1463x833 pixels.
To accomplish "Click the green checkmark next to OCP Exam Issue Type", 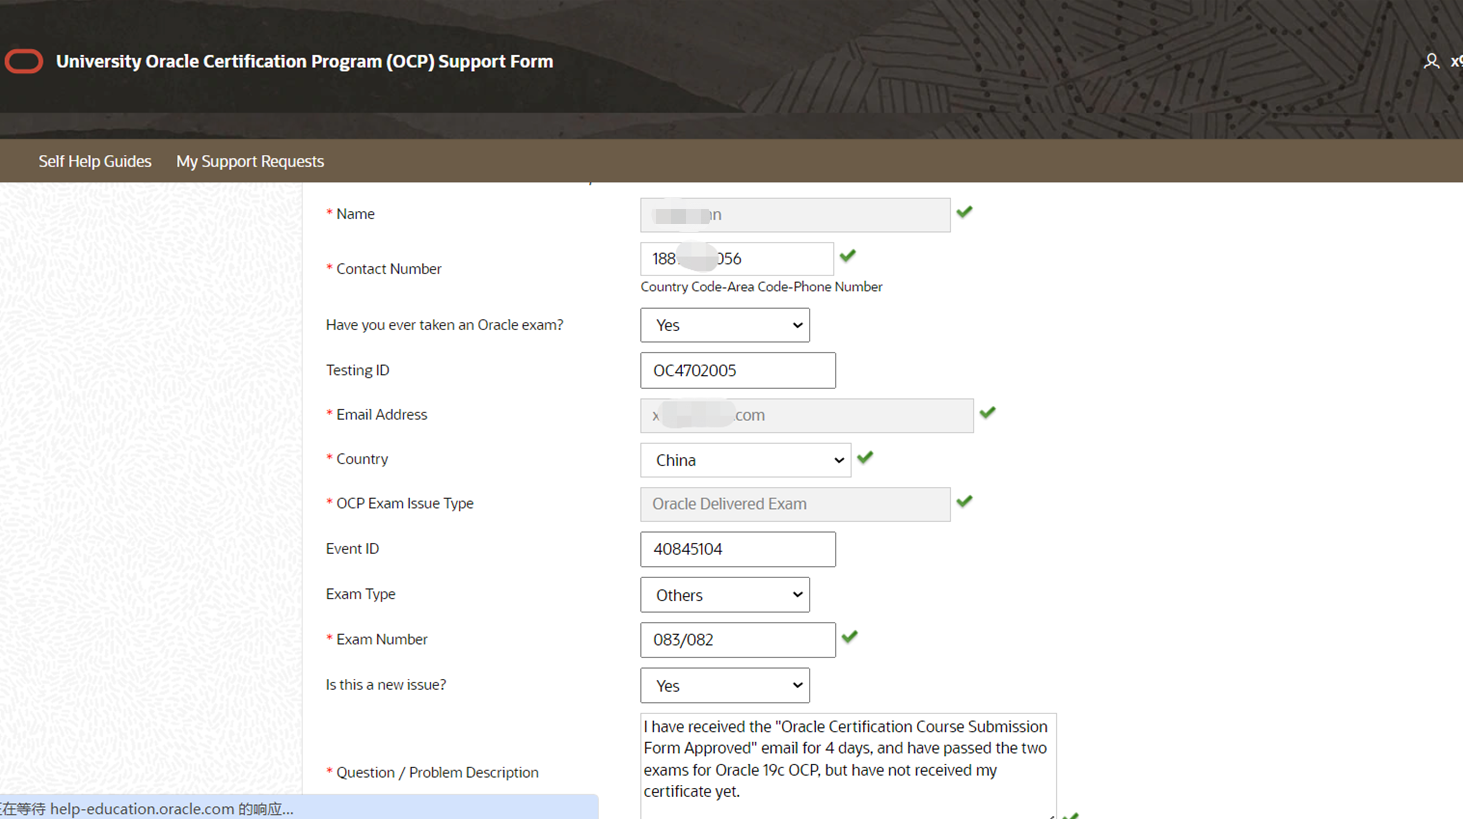I will [x=964, y=501].
